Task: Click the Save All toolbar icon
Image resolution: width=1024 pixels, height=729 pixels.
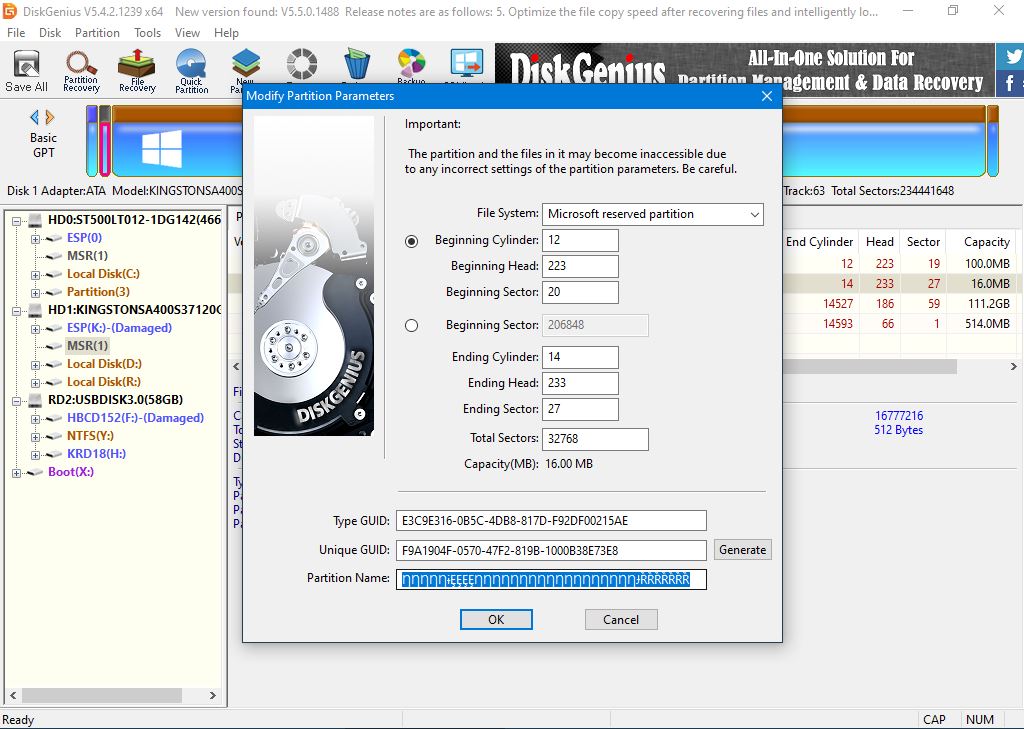Action: pyautogui.click(x=26, y=70)
